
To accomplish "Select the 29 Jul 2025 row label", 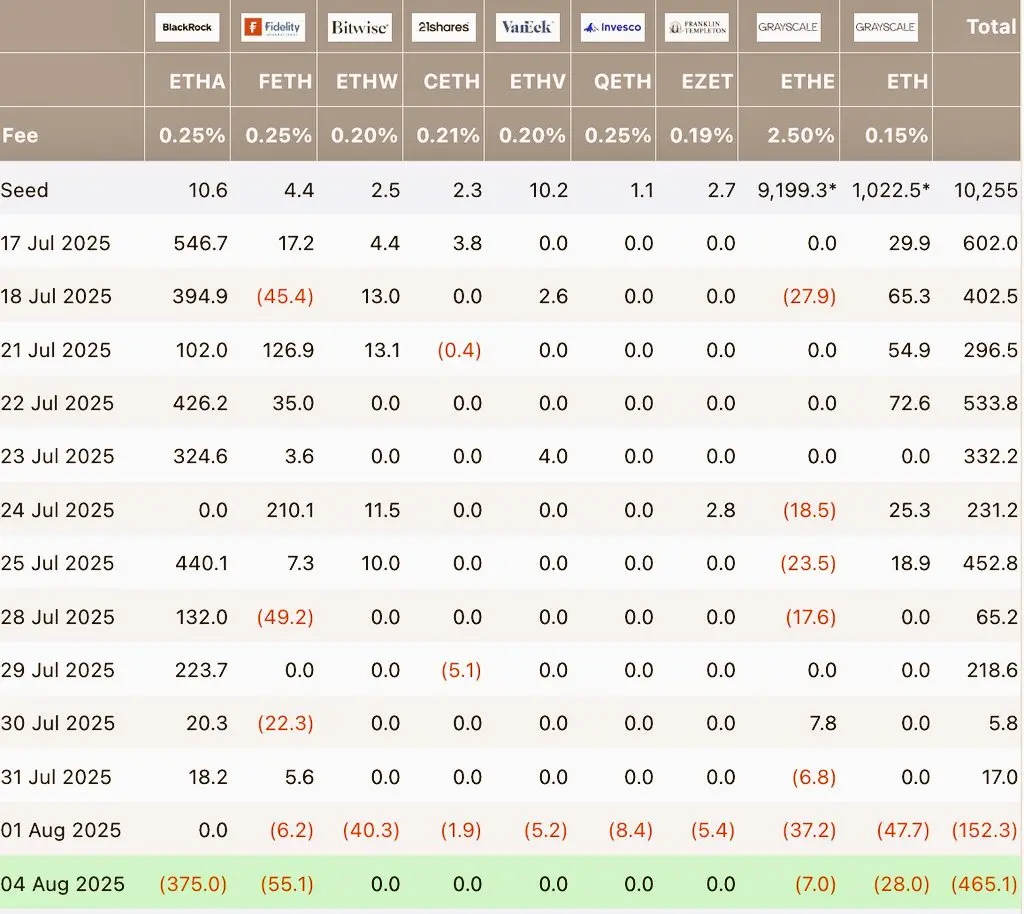I will click(x=57, y=670).
